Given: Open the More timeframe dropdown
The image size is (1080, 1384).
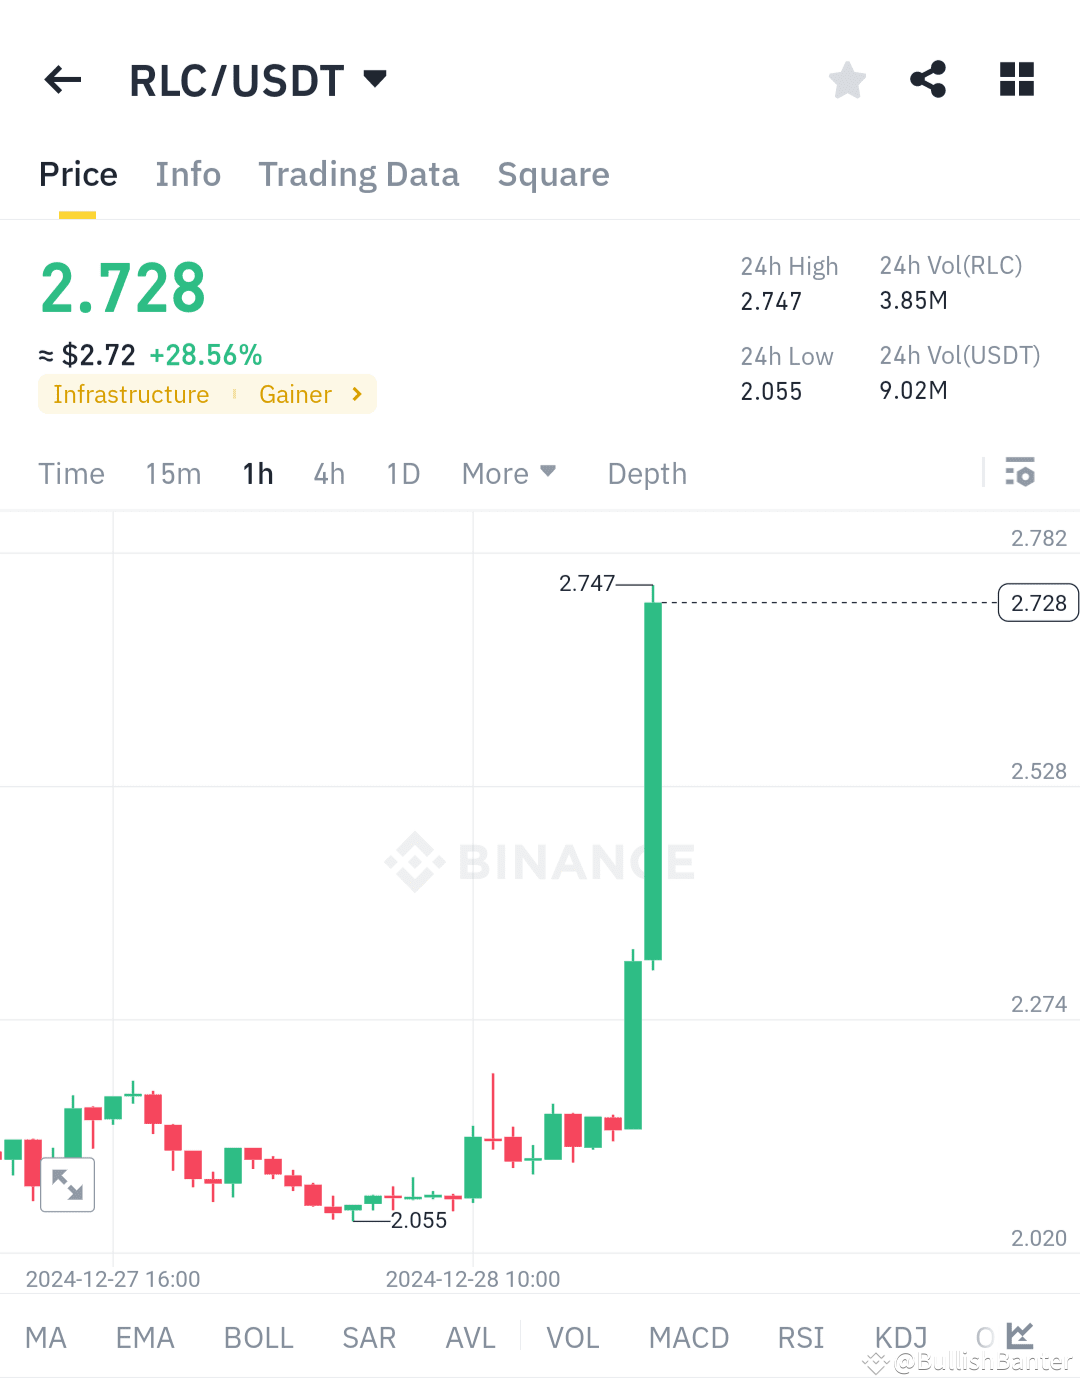Looking at the screenshot, I should (x=508, y=472).
